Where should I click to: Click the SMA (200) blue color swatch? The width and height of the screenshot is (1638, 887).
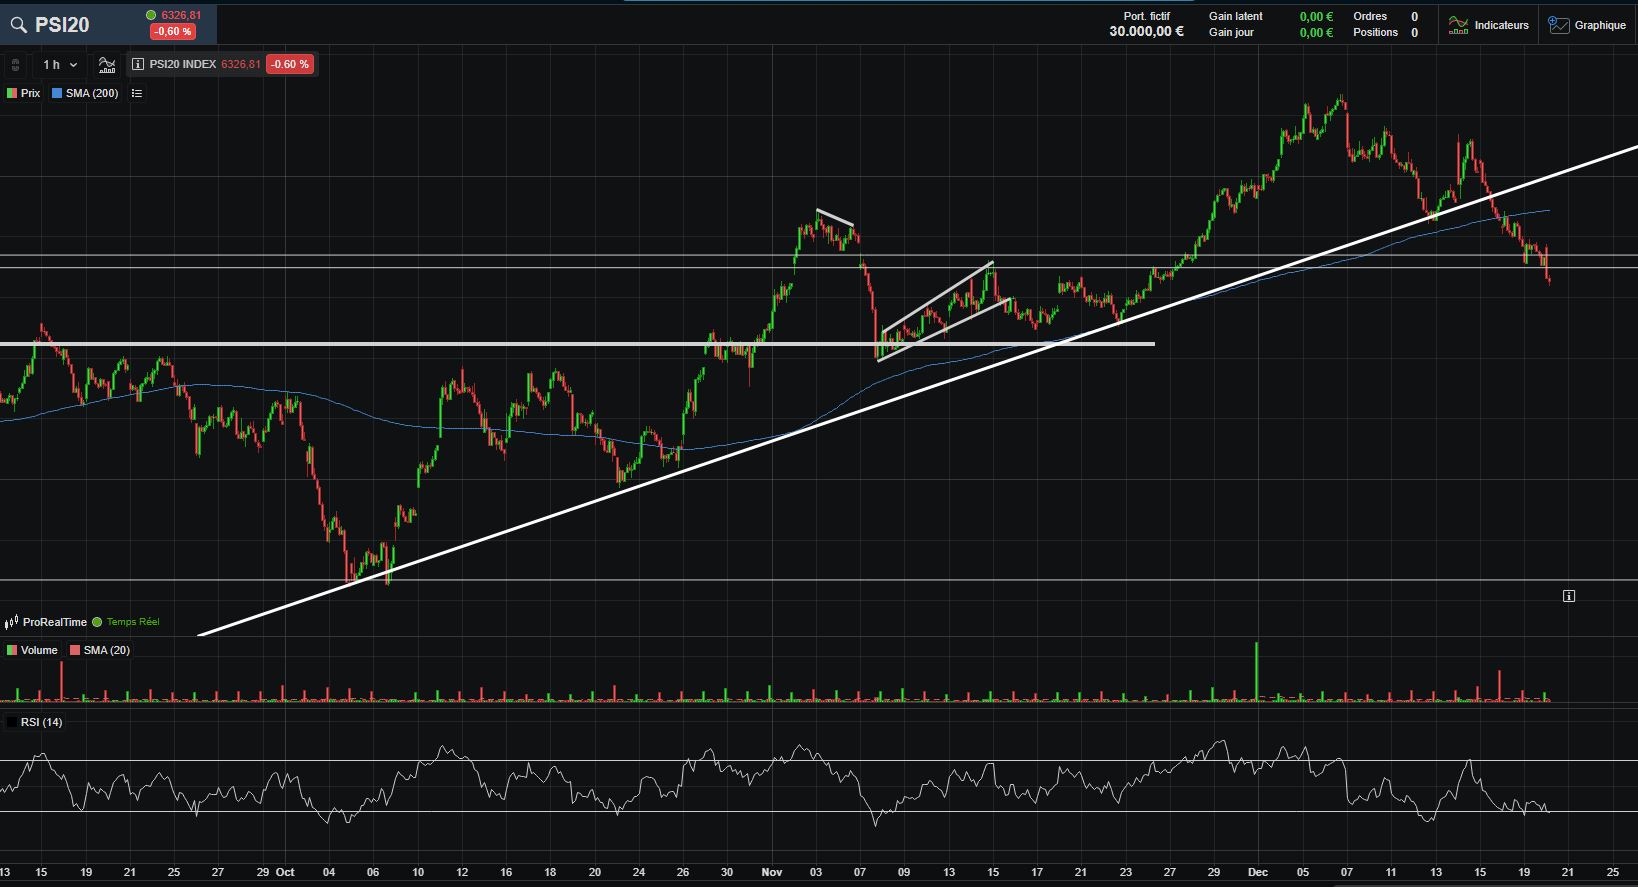click(x=57, y=93)
